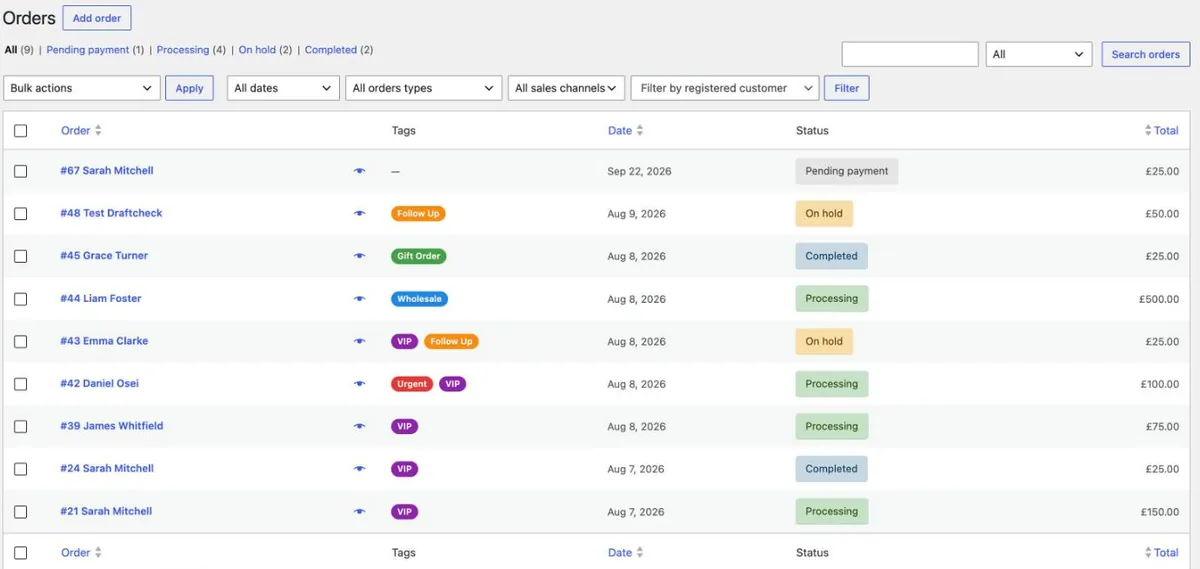
Task: Preview order #44 Liam Foster eye icon
Action: (x=360, y=299)
